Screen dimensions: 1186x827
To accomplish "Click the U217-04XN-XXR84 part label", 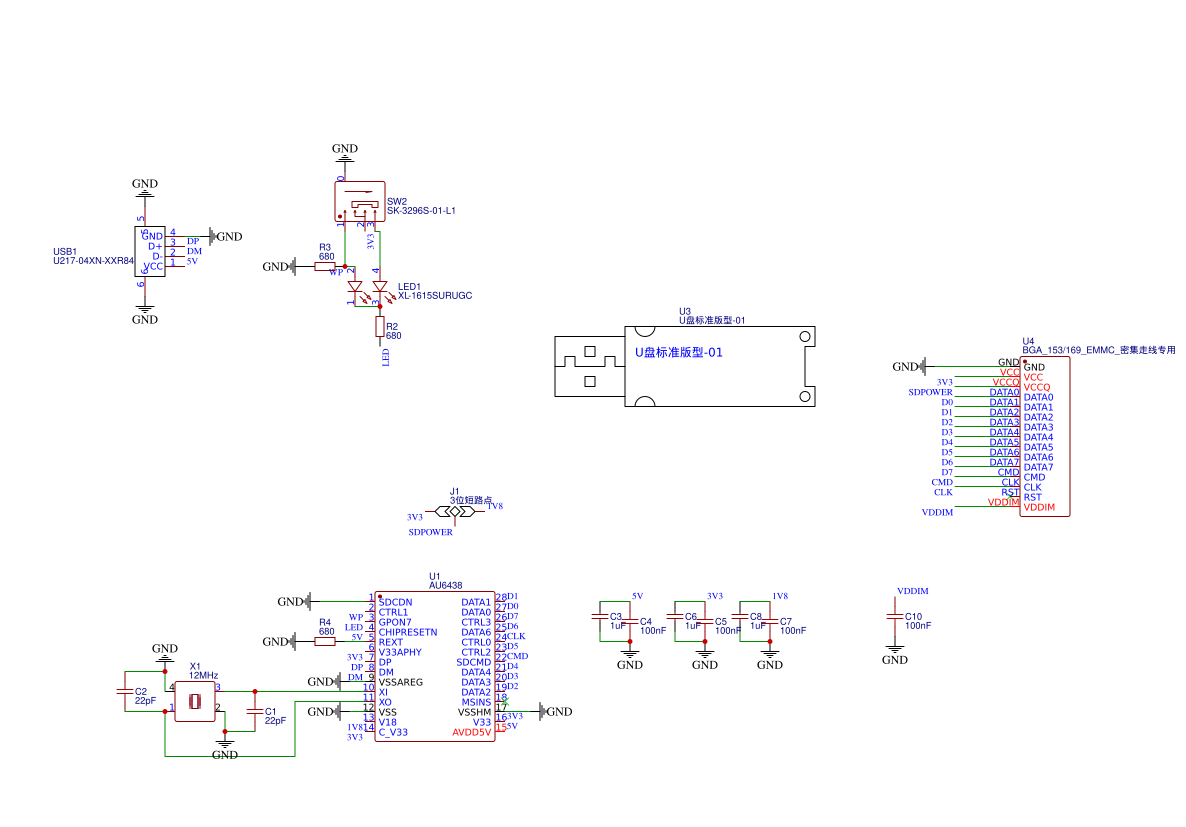I will point(93,260).
